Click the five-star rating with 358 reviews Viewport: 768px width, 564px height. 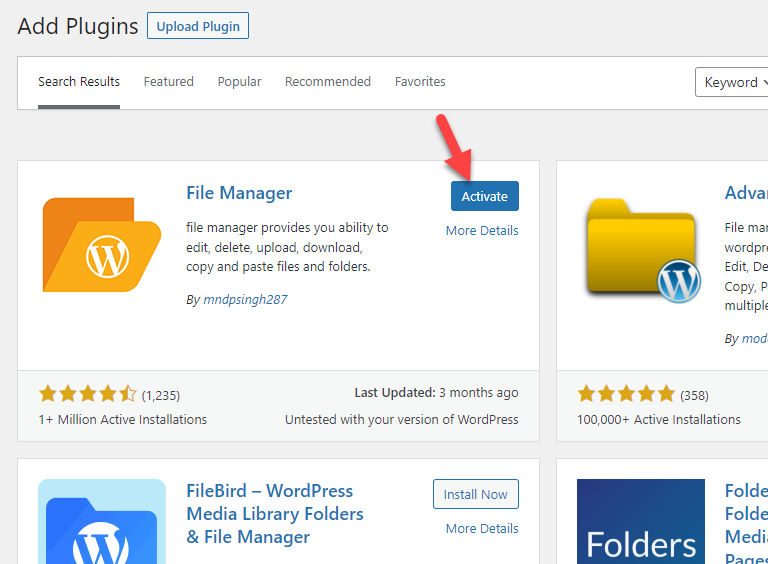click(x=626, y=394)
